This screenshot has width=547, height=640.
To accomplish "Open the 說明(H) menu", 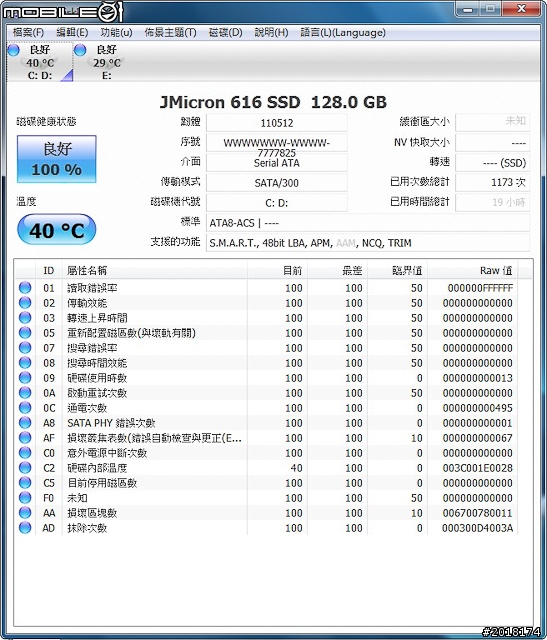I will (271, 32).
